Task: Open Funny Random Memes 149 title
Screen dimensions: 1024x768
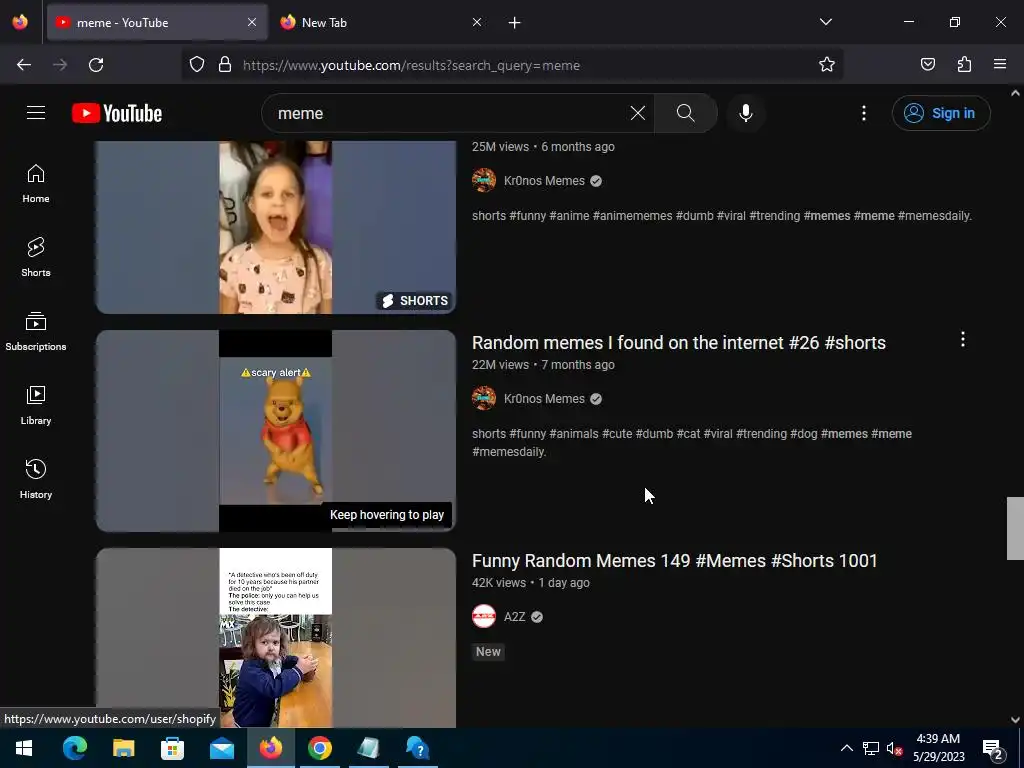Action: pos(675,561)
